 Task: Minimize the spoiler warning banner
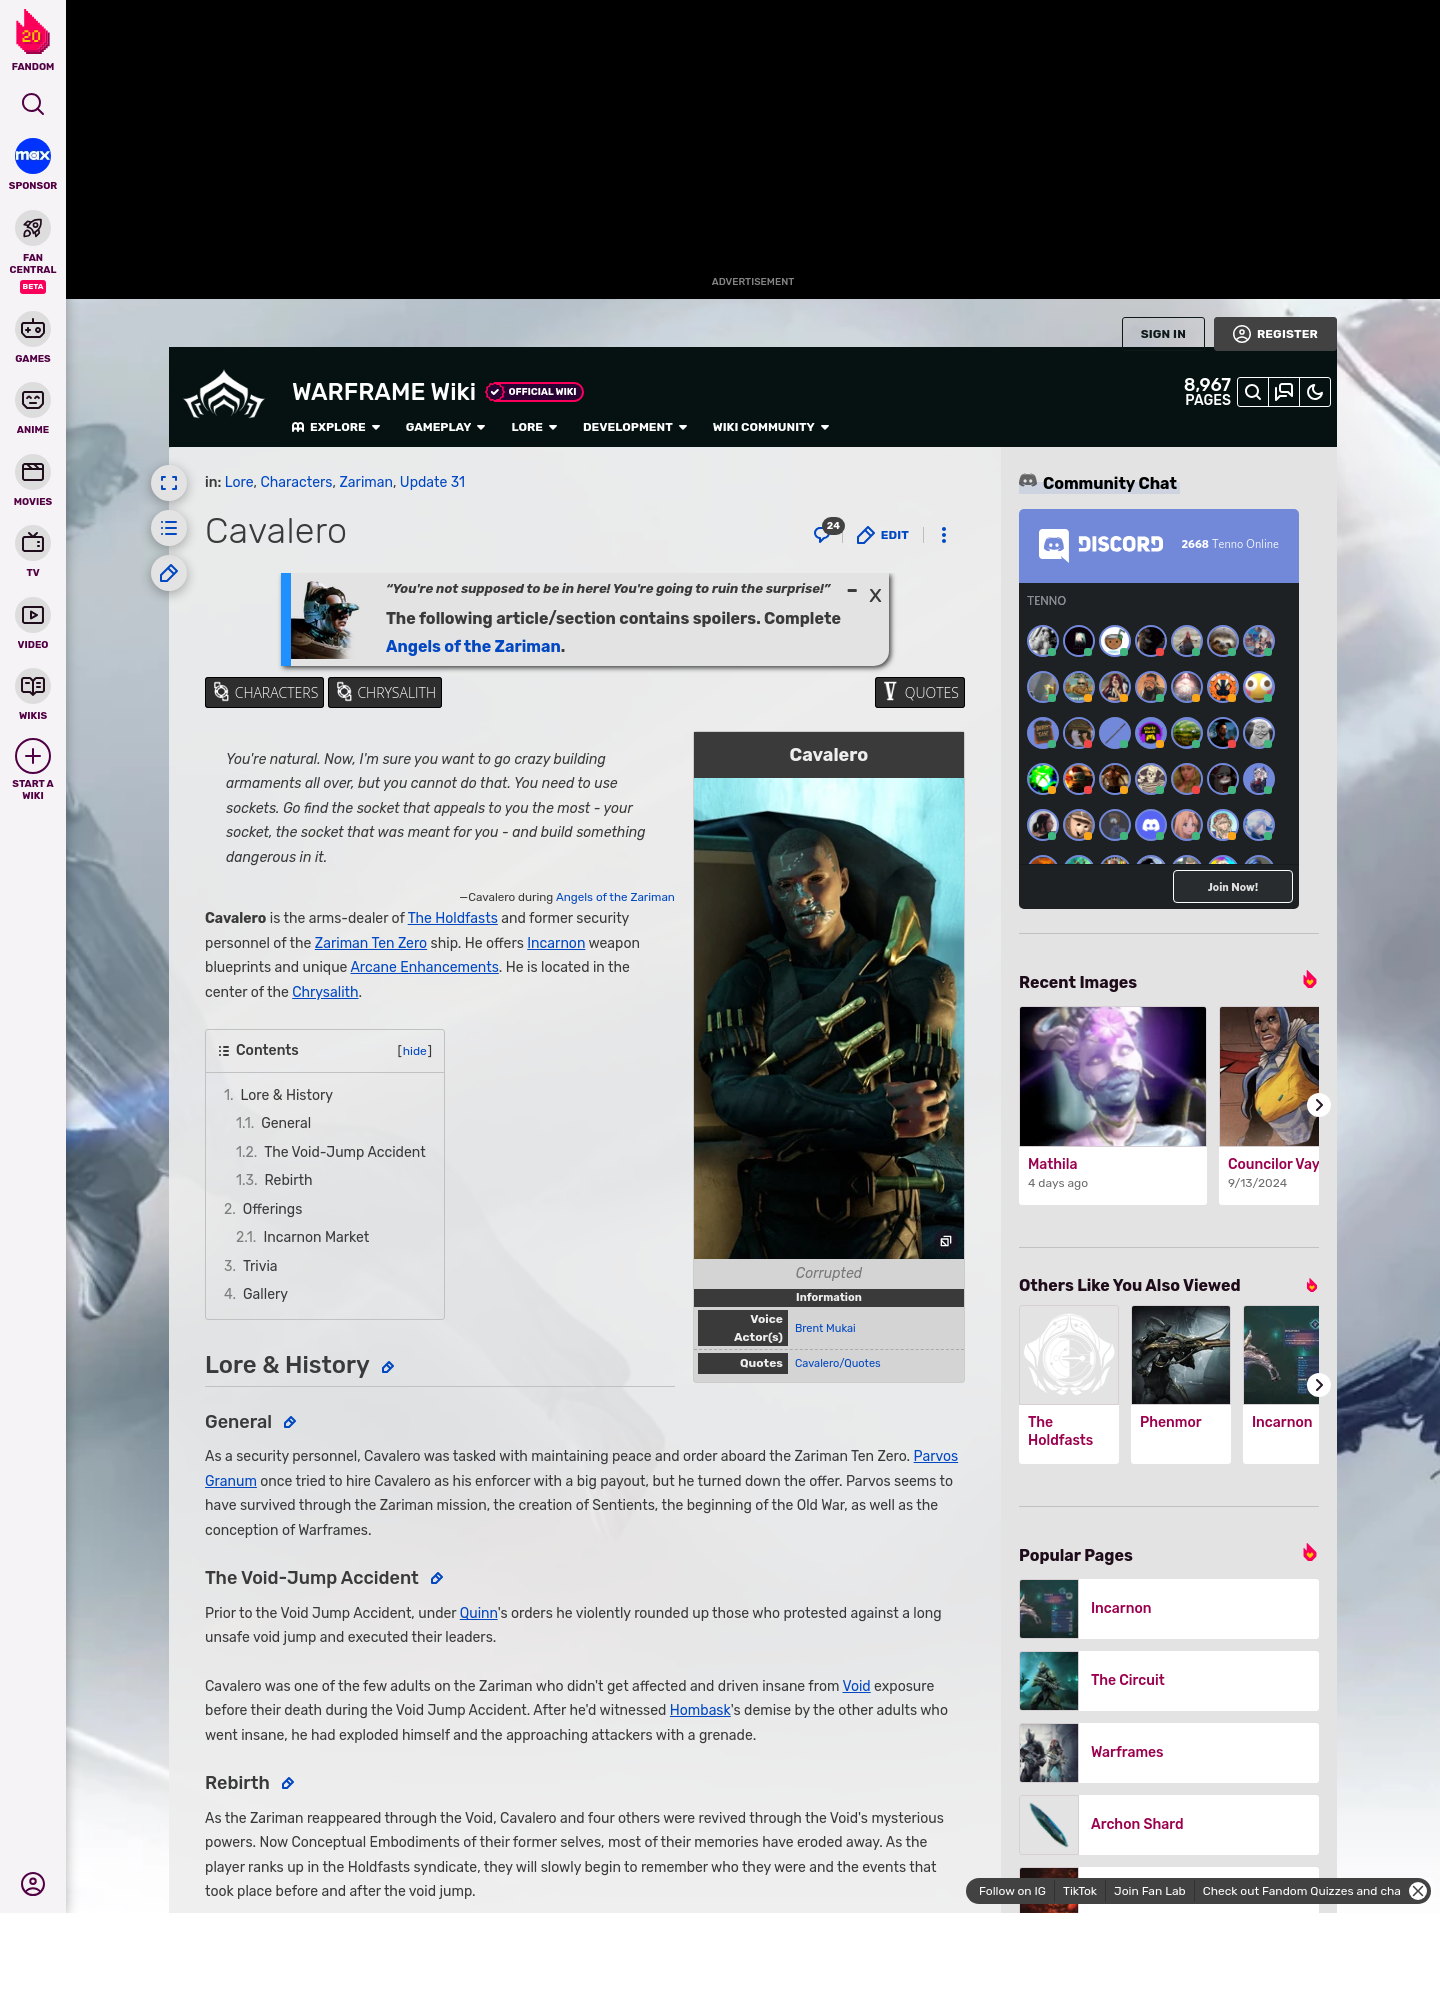tap(852, 591)
